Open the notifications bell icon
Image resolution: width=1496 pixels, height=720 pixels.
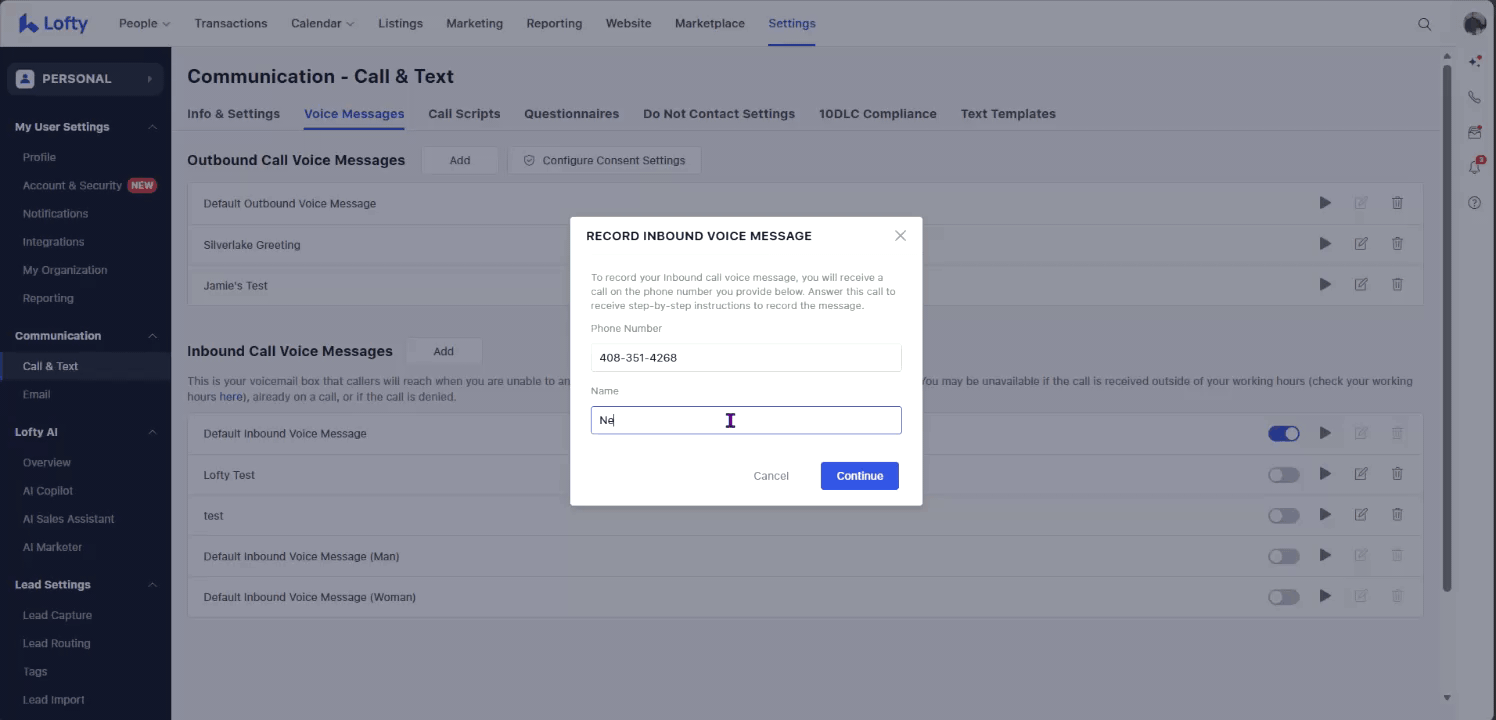pos(1474,167)
